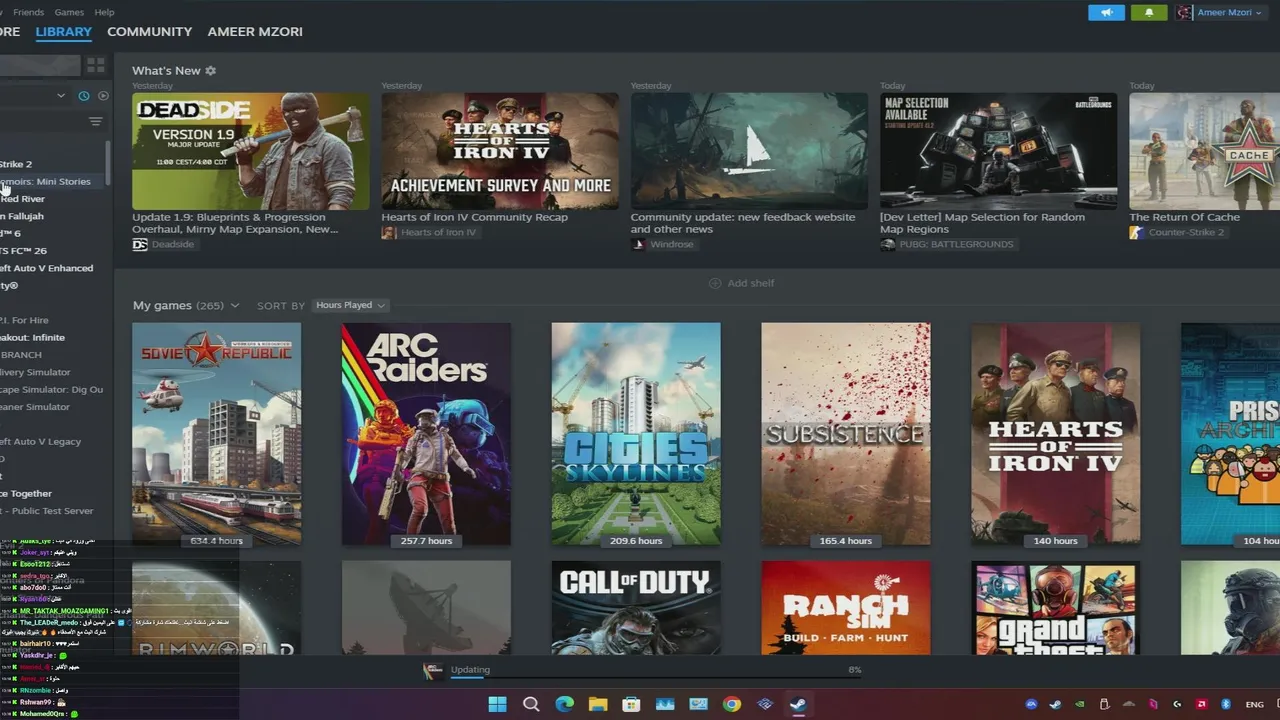Screen dimensions: 1280x720
Task: Toggle the Recent clock filter icon
Action: (84, 96)
